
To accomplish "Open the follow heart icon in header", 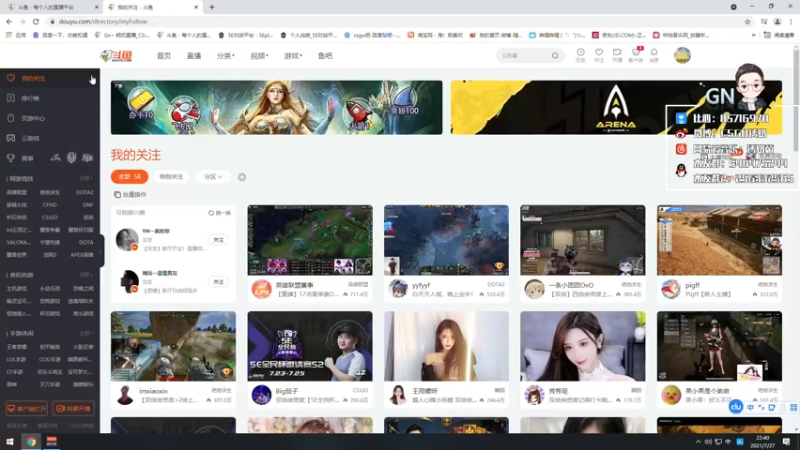I will (x=599, y=53).
